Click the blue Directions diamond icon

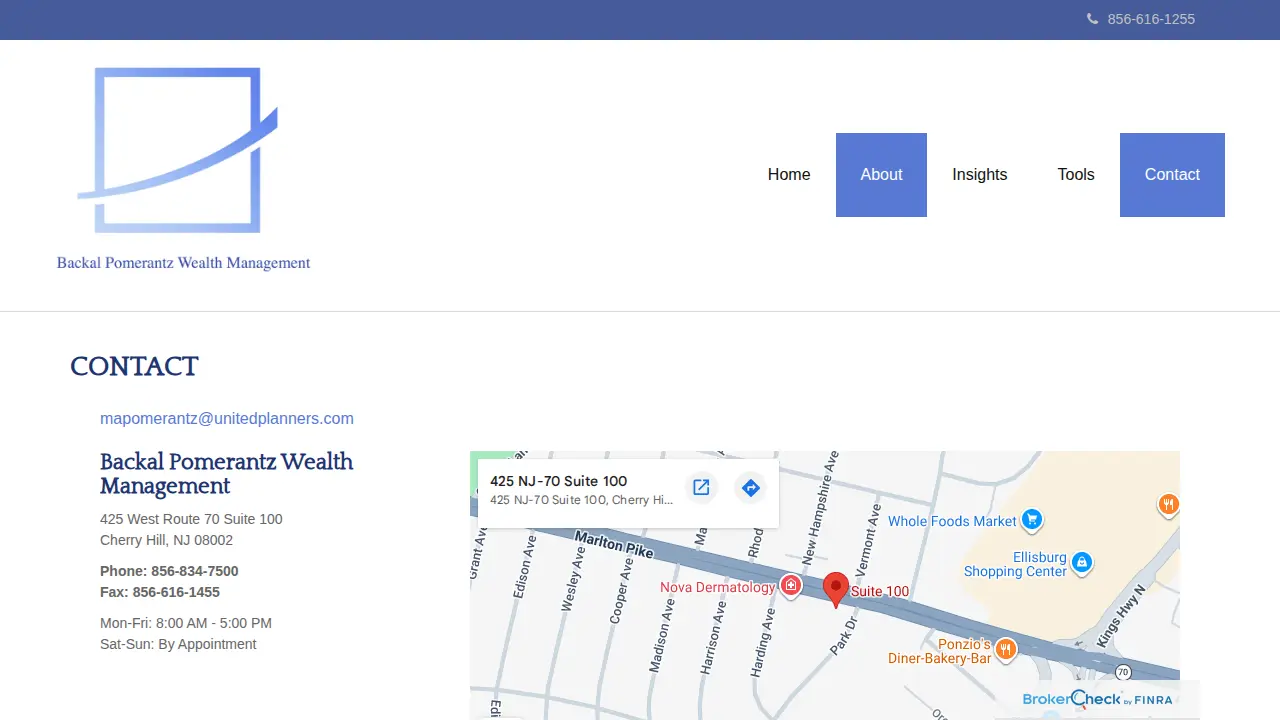pyautogui.click(x=750, y=488)
